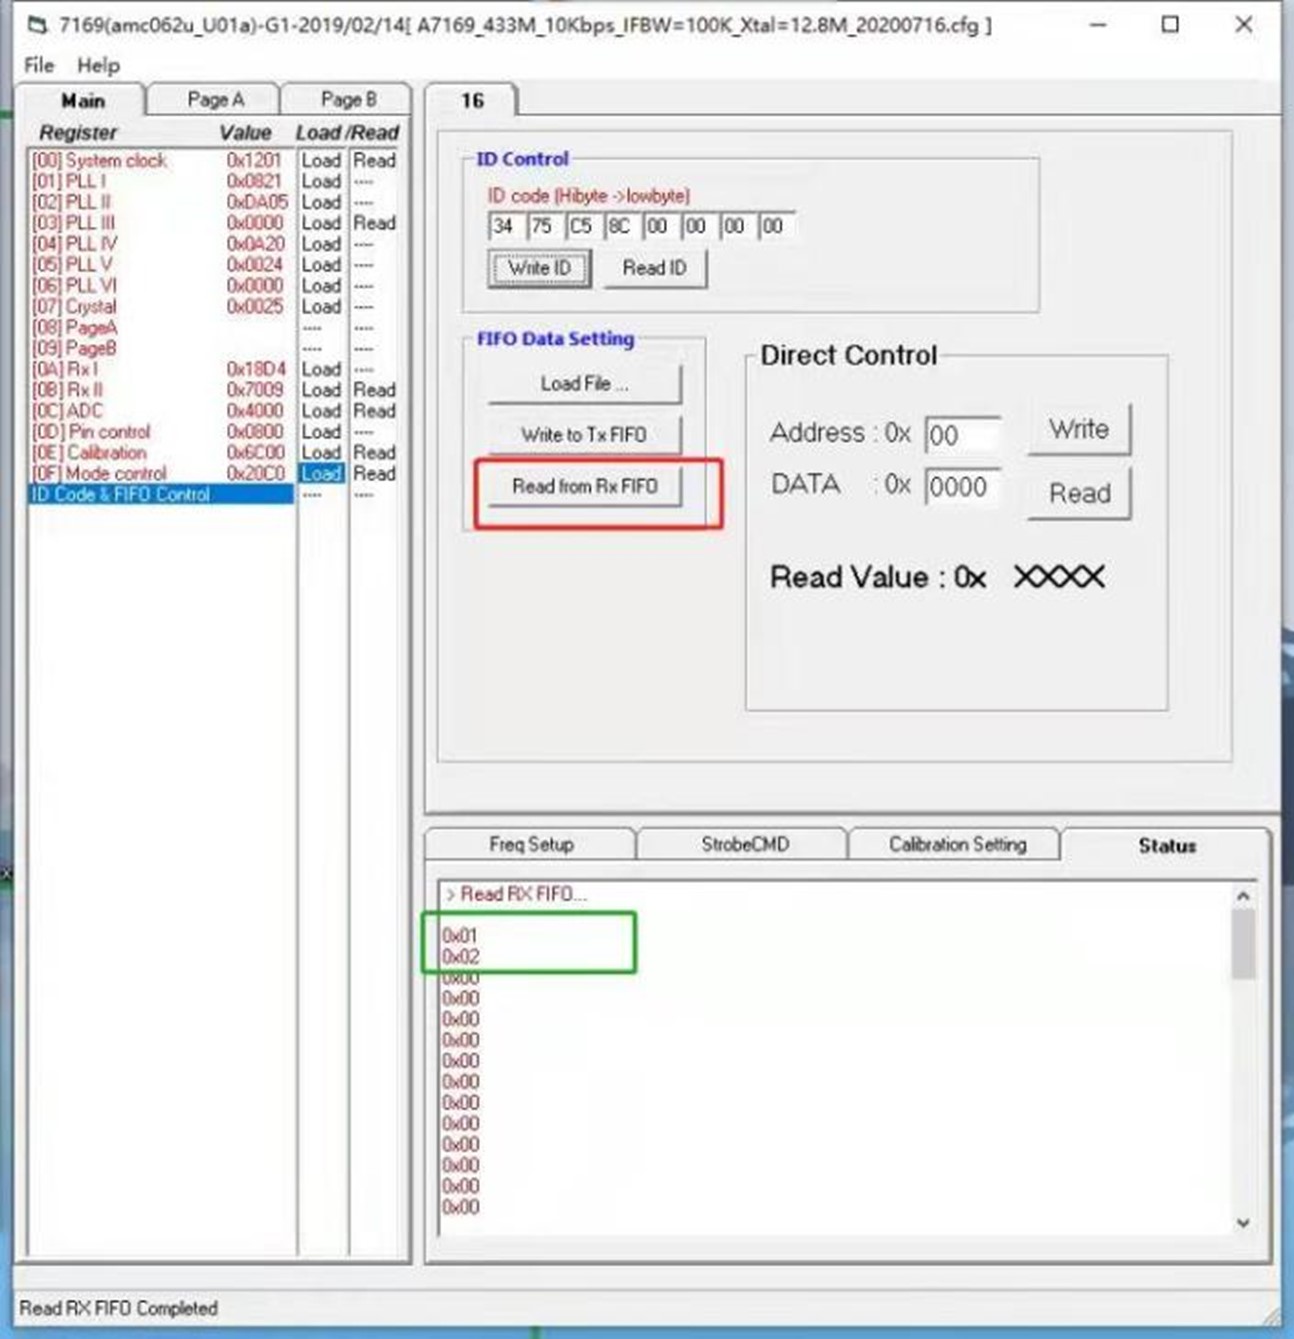Open the Help menu
Viewport: 1294px width, 1339px height.
click(x=98, y=65)
